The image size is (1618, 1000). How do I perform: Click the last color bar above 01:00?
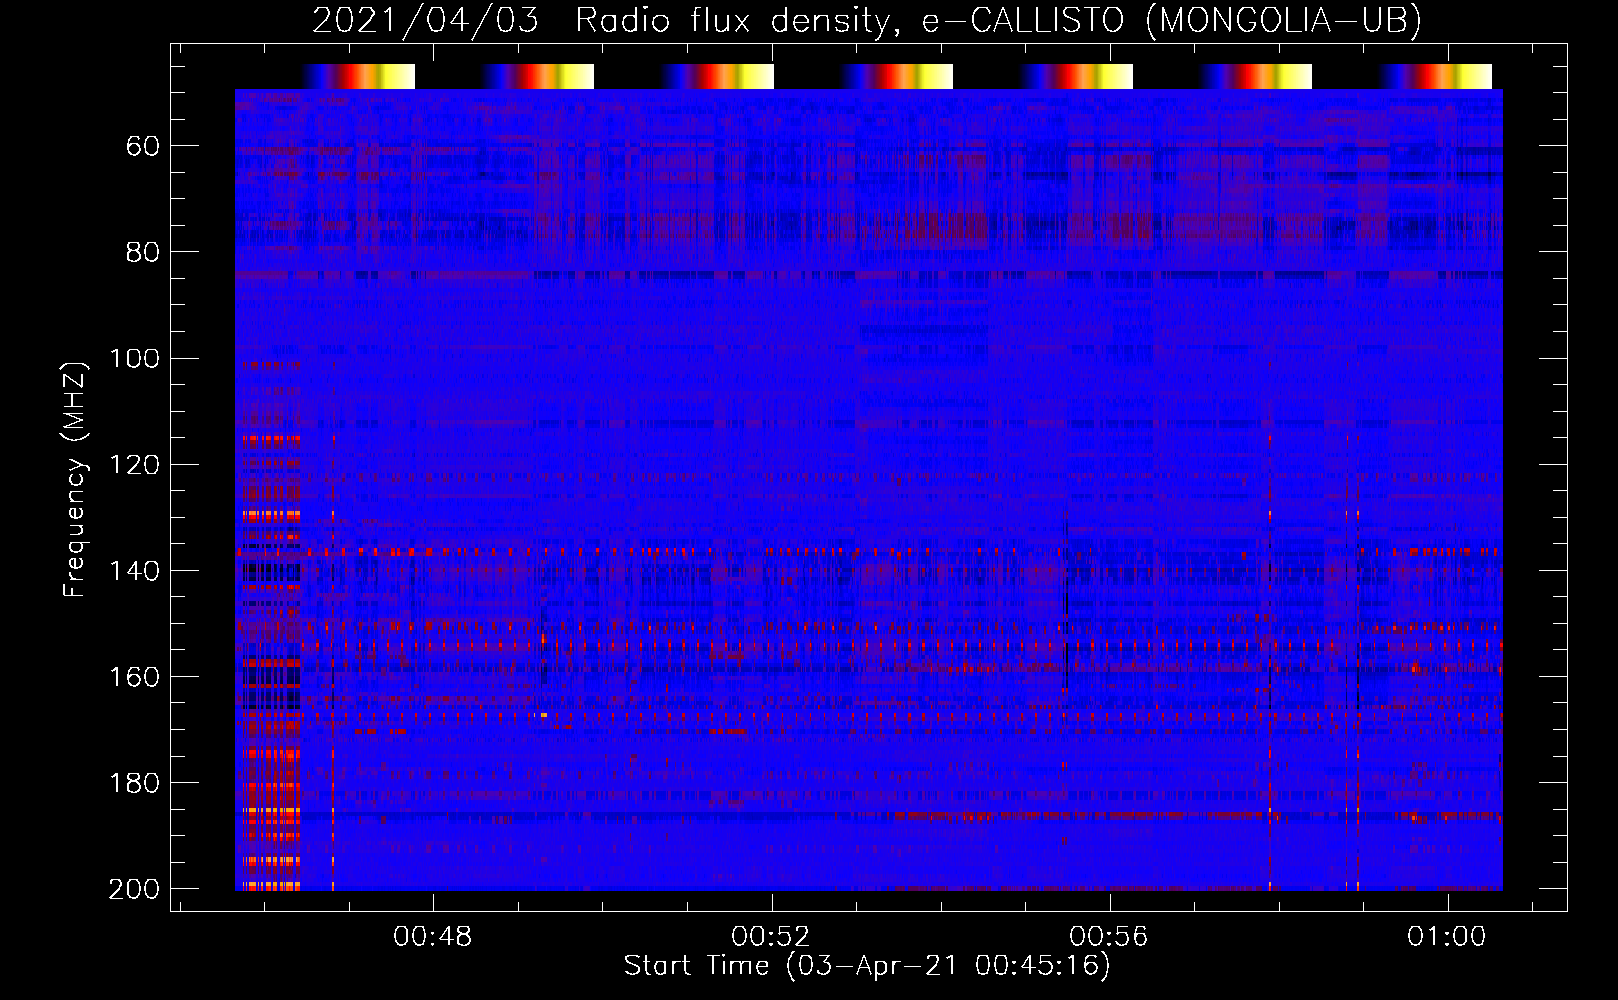(1436, 76)
